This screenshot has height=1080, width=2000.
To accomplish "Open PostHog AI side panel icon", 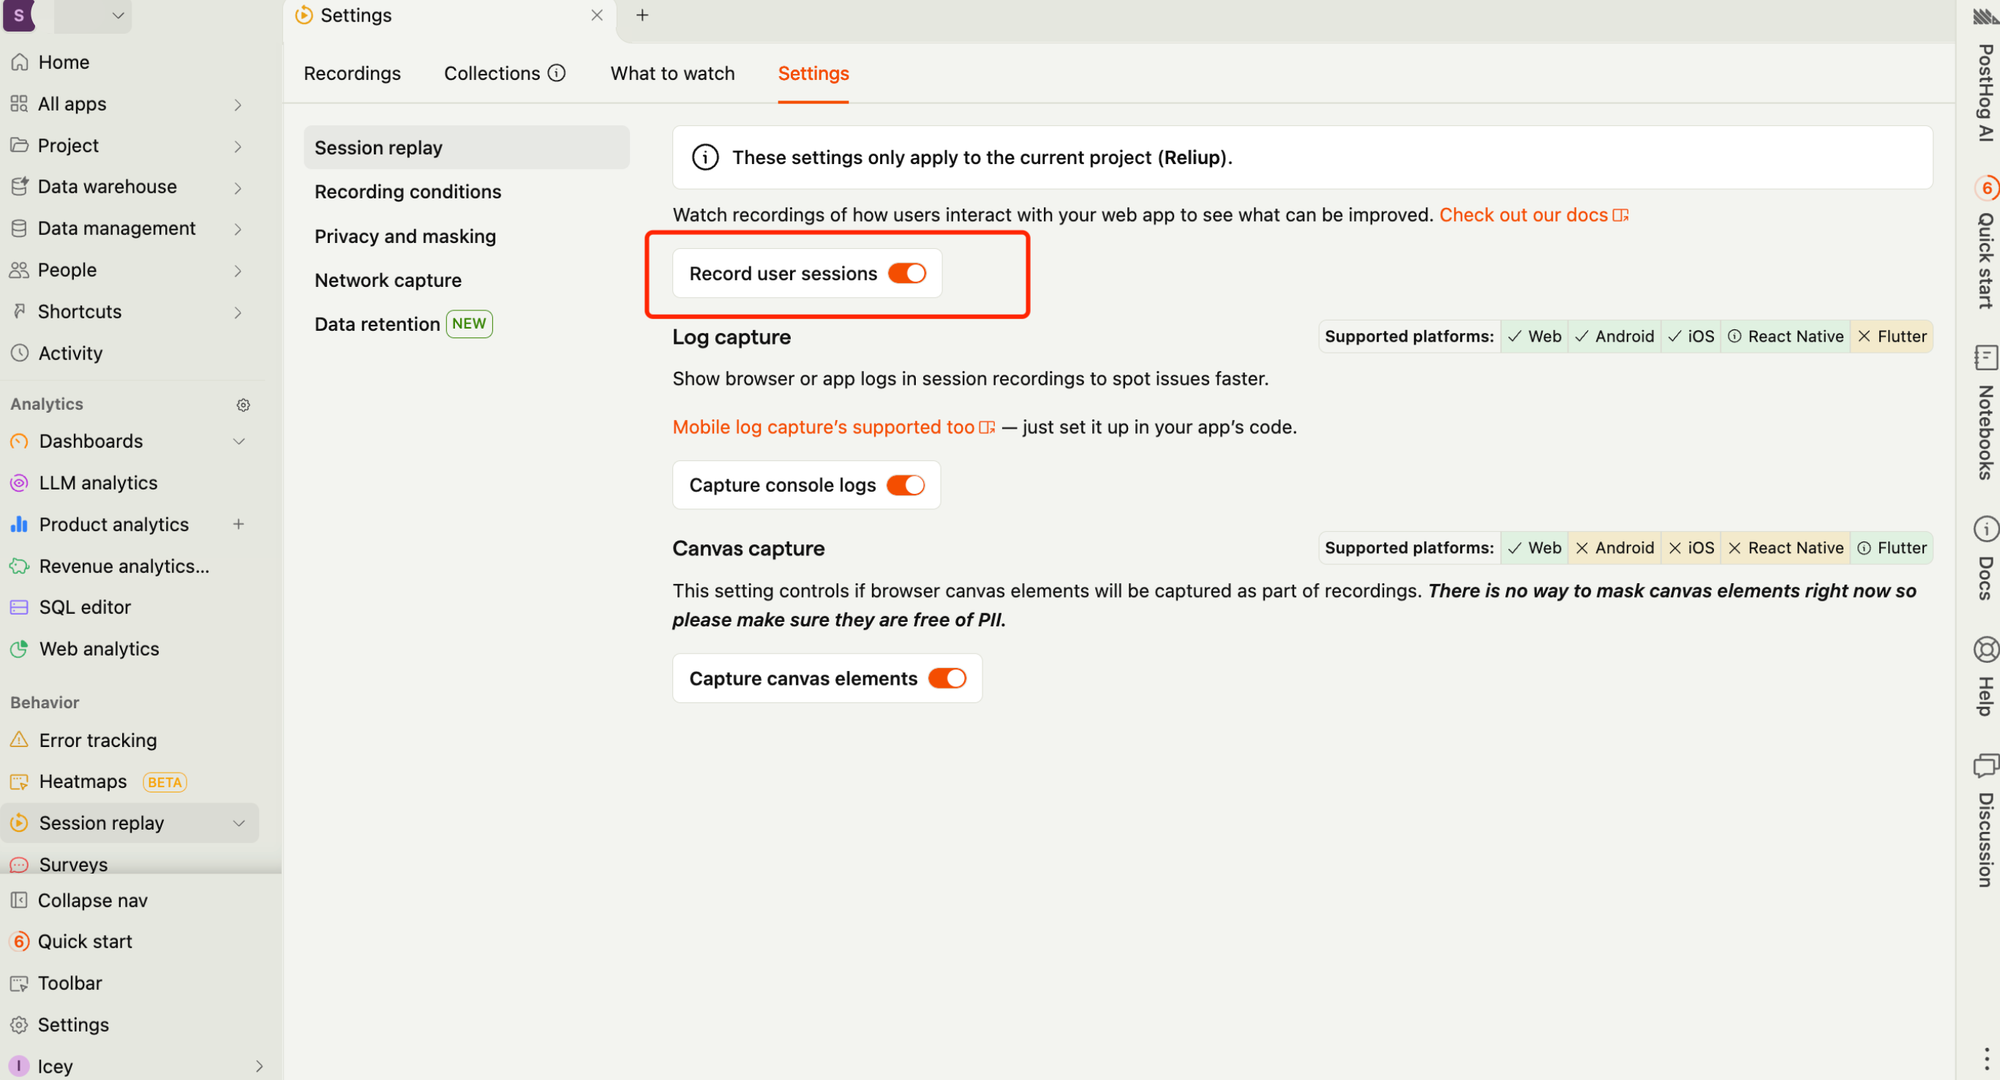I will [x=1985, y=16].
